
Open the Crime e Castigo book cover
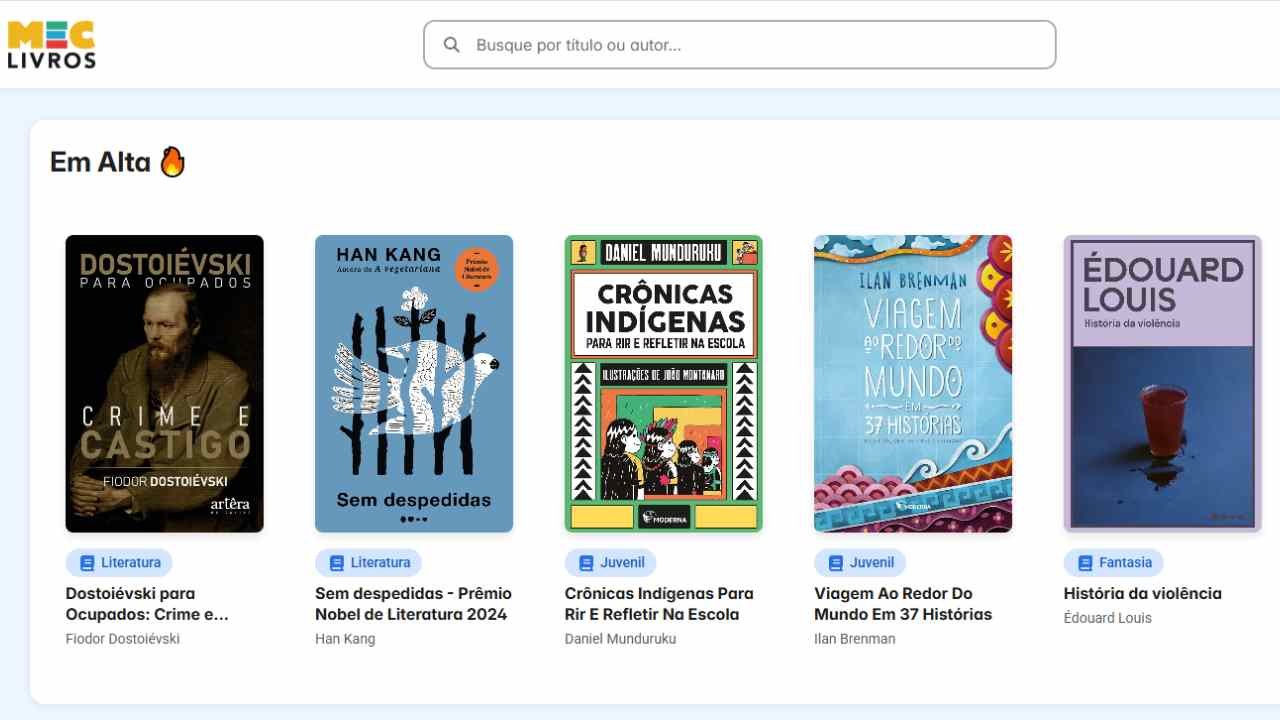165,384
